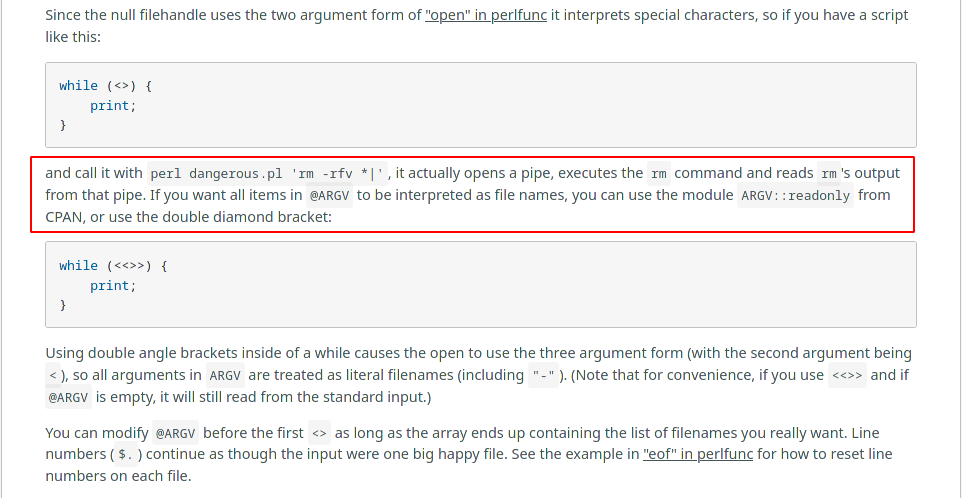Click the inline <<>> code snippet
This screenshot has height=498, width=962.
(x=846, y=376)
